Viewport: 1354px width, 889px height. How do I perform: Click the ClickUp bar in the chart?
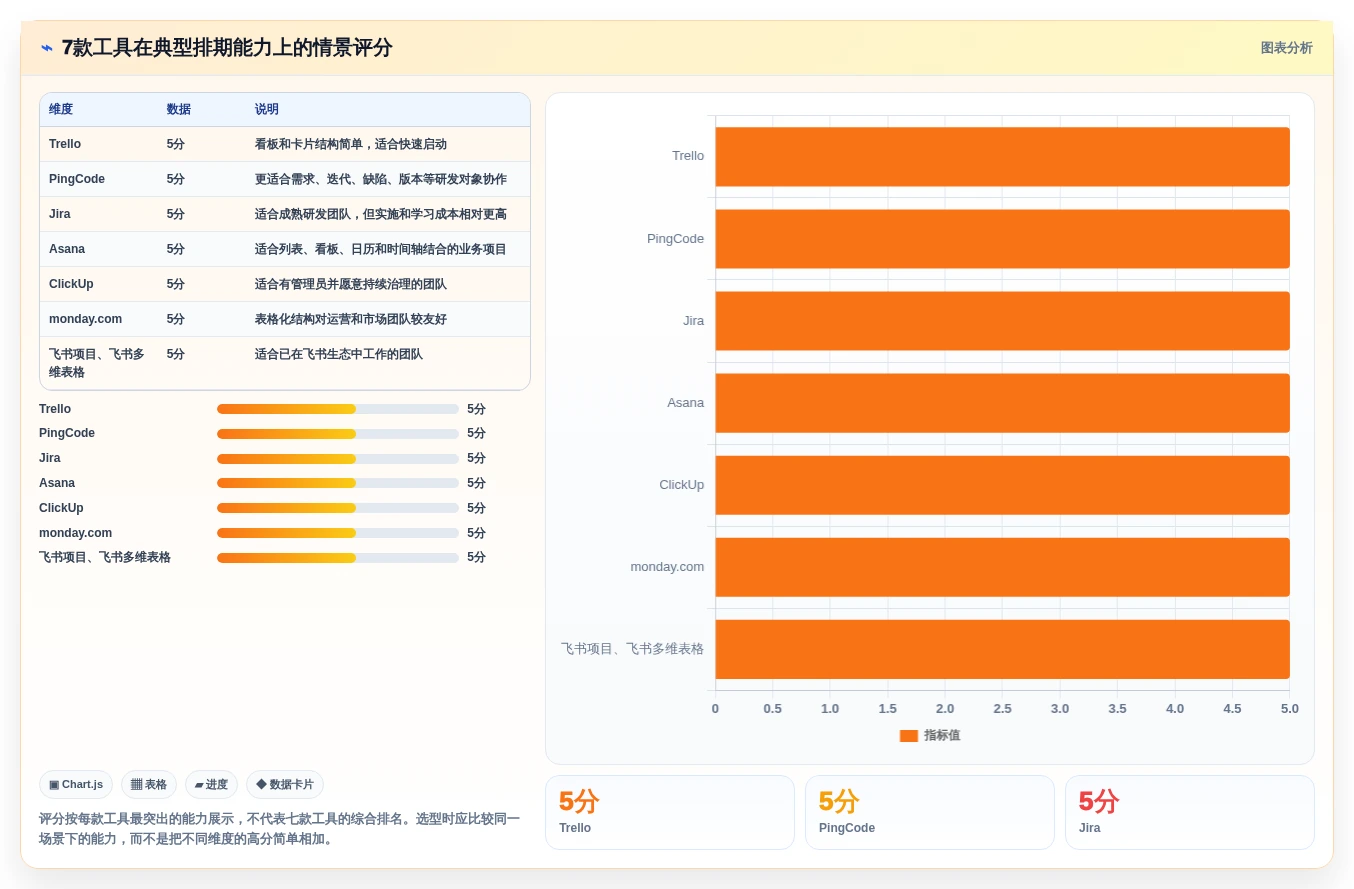tap(1002, 485)
